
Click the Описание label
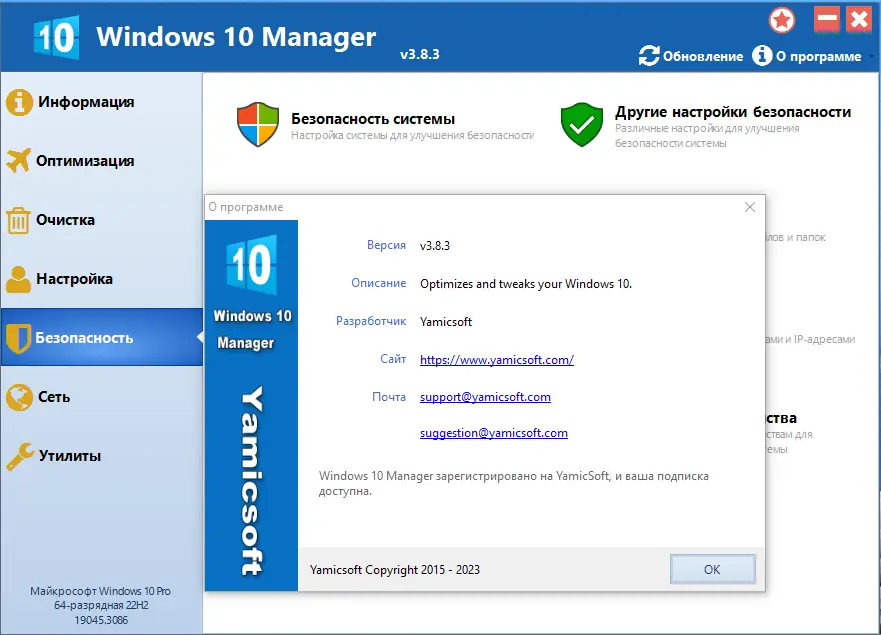[379, 283]
